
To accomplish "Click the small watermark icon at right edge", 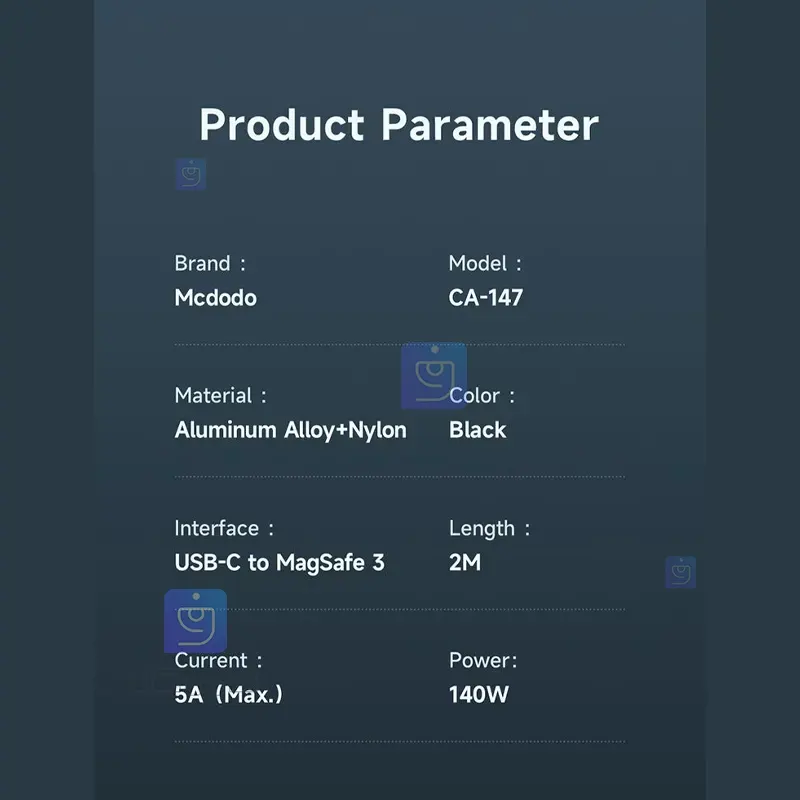I will tap(680, 572).
